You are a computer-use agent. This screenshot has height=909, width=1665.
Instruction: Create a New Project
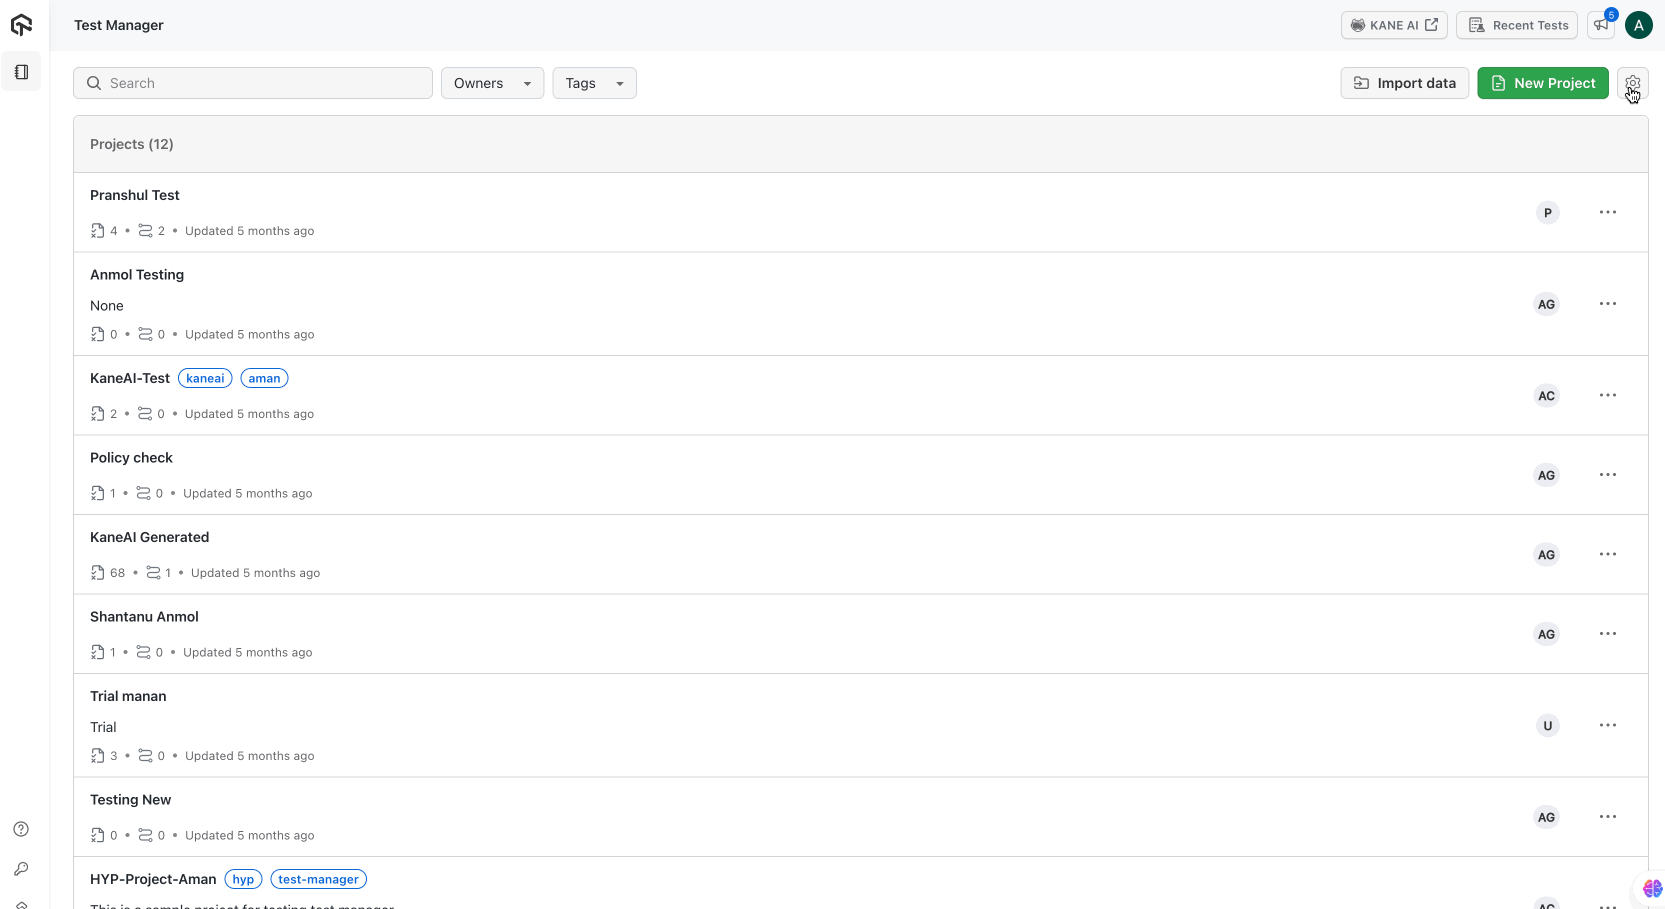pyautogui.click(x=1542, y=83)
